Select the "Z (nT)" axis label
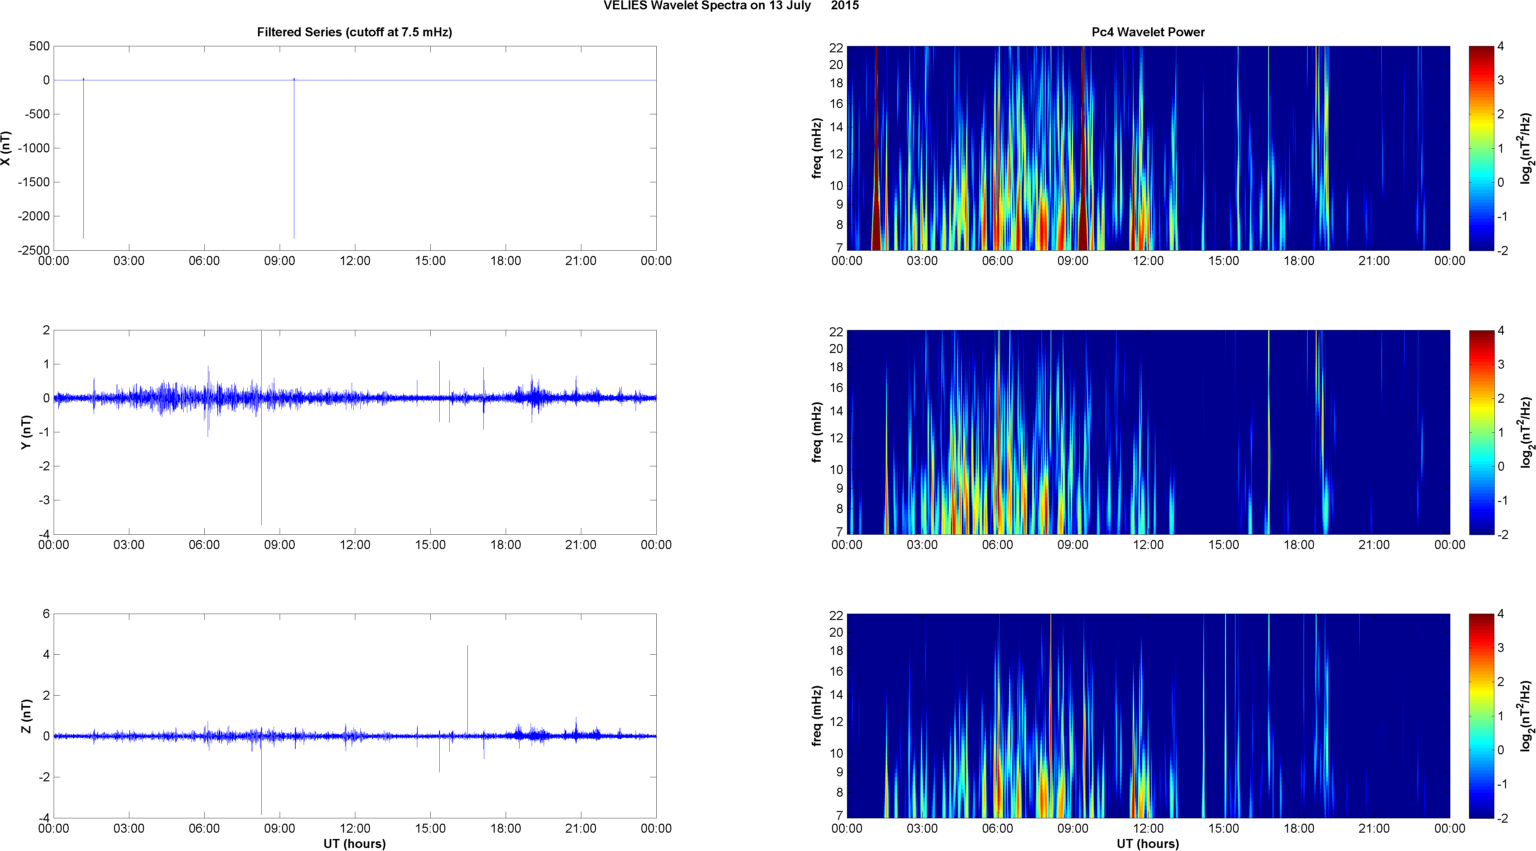1536x851 pixels. click(27, 716)
